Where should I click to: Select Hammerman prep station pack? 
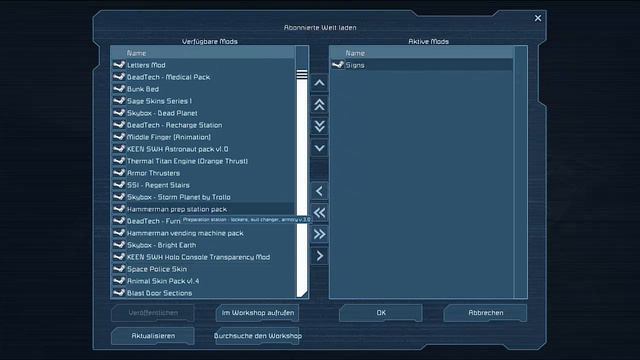click(203, 209)
